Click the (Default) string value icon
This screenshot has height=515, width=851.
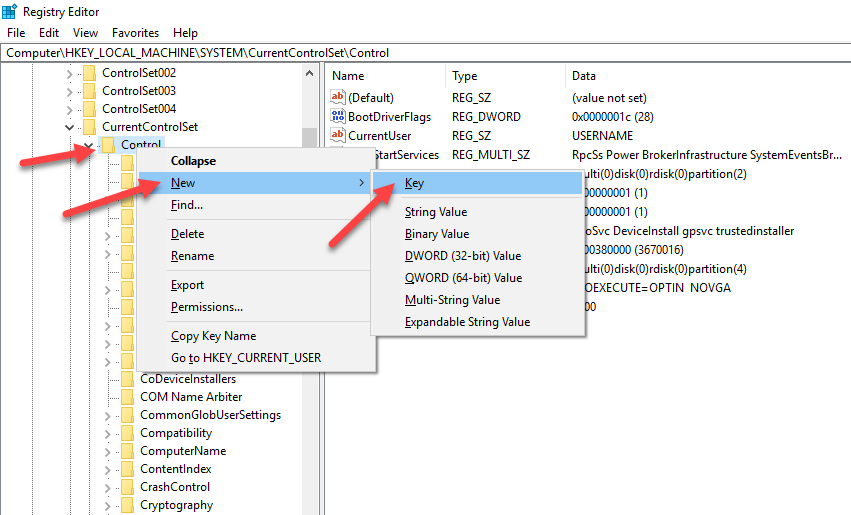click(x=338, y=98)
